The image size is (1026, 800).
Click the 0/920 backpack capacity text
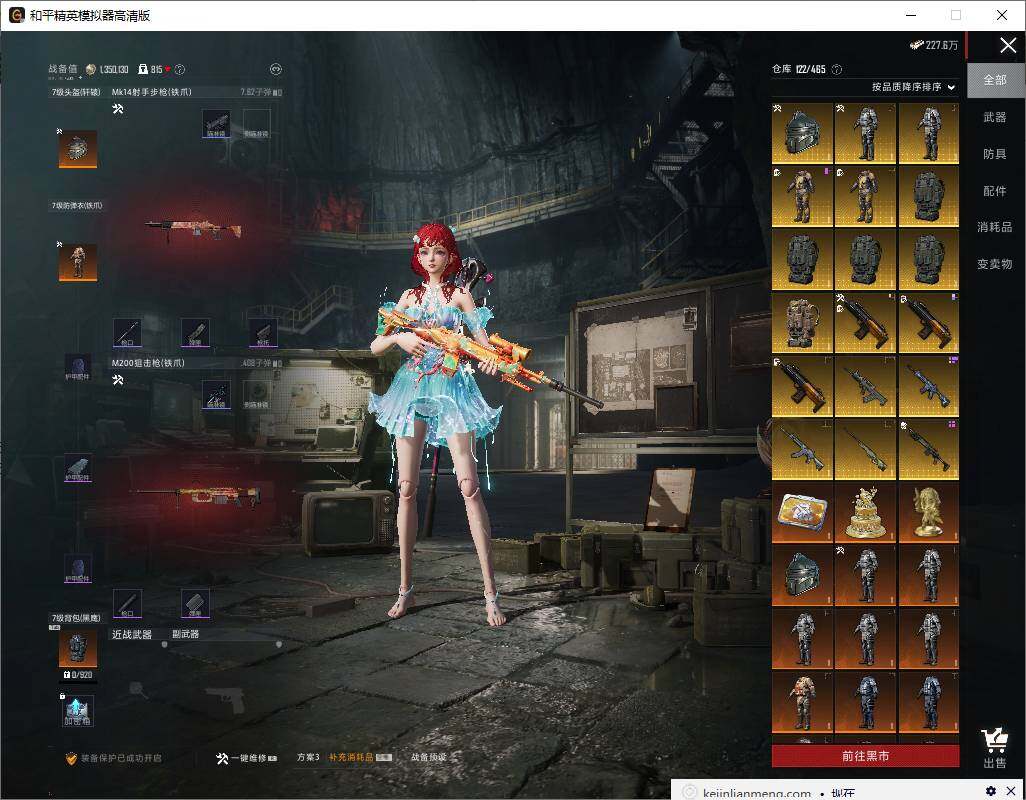(78, 674)
